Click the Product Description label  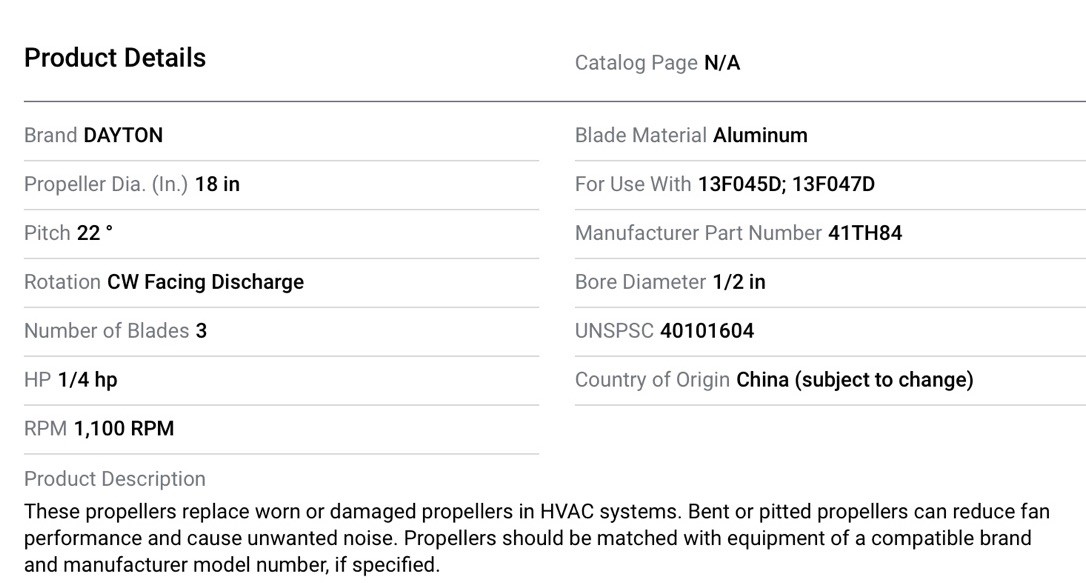click(x=115, y=478)
